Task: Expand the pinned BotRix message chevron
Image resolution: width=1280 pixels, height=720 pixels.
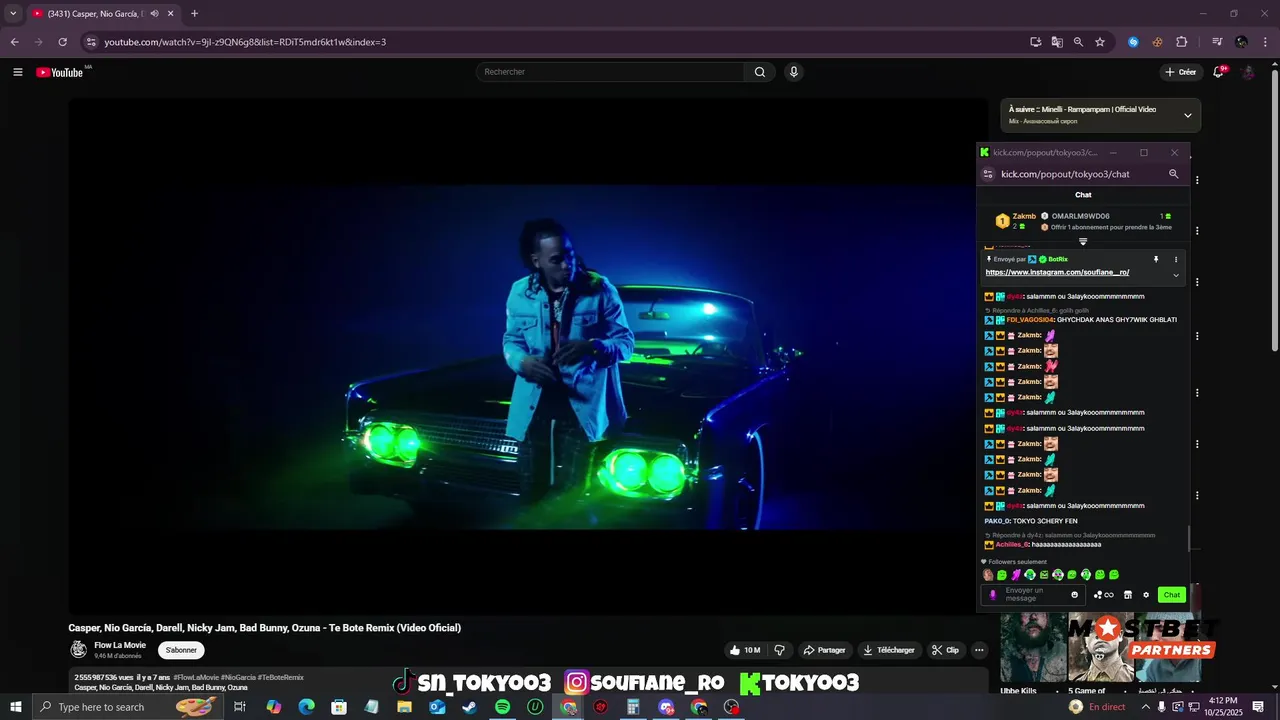Action: pos(1176,275)
